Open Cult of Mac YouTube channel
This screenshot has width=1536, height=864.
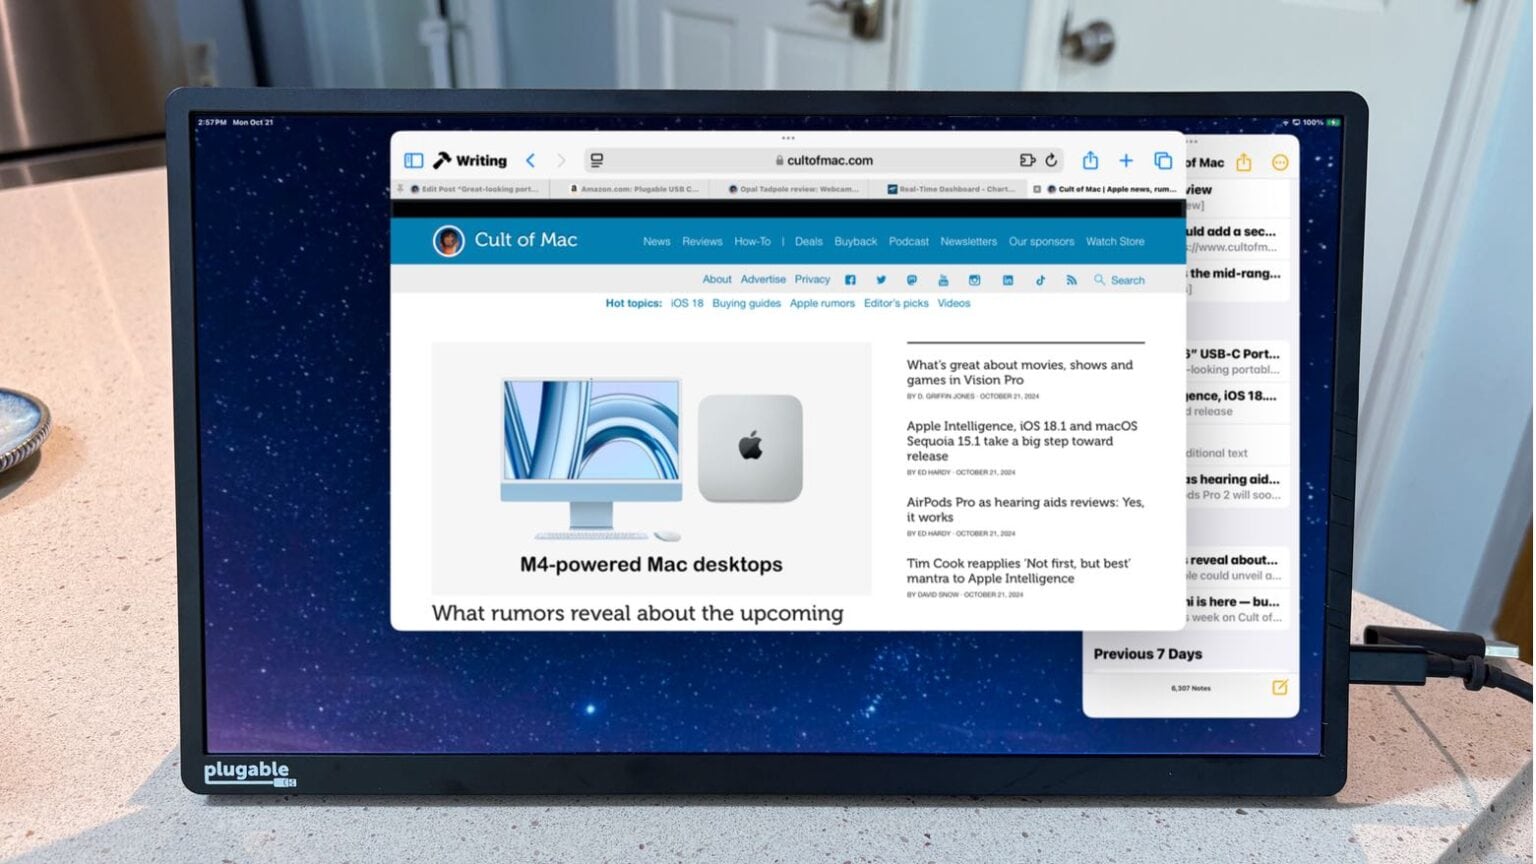[942, 281]
